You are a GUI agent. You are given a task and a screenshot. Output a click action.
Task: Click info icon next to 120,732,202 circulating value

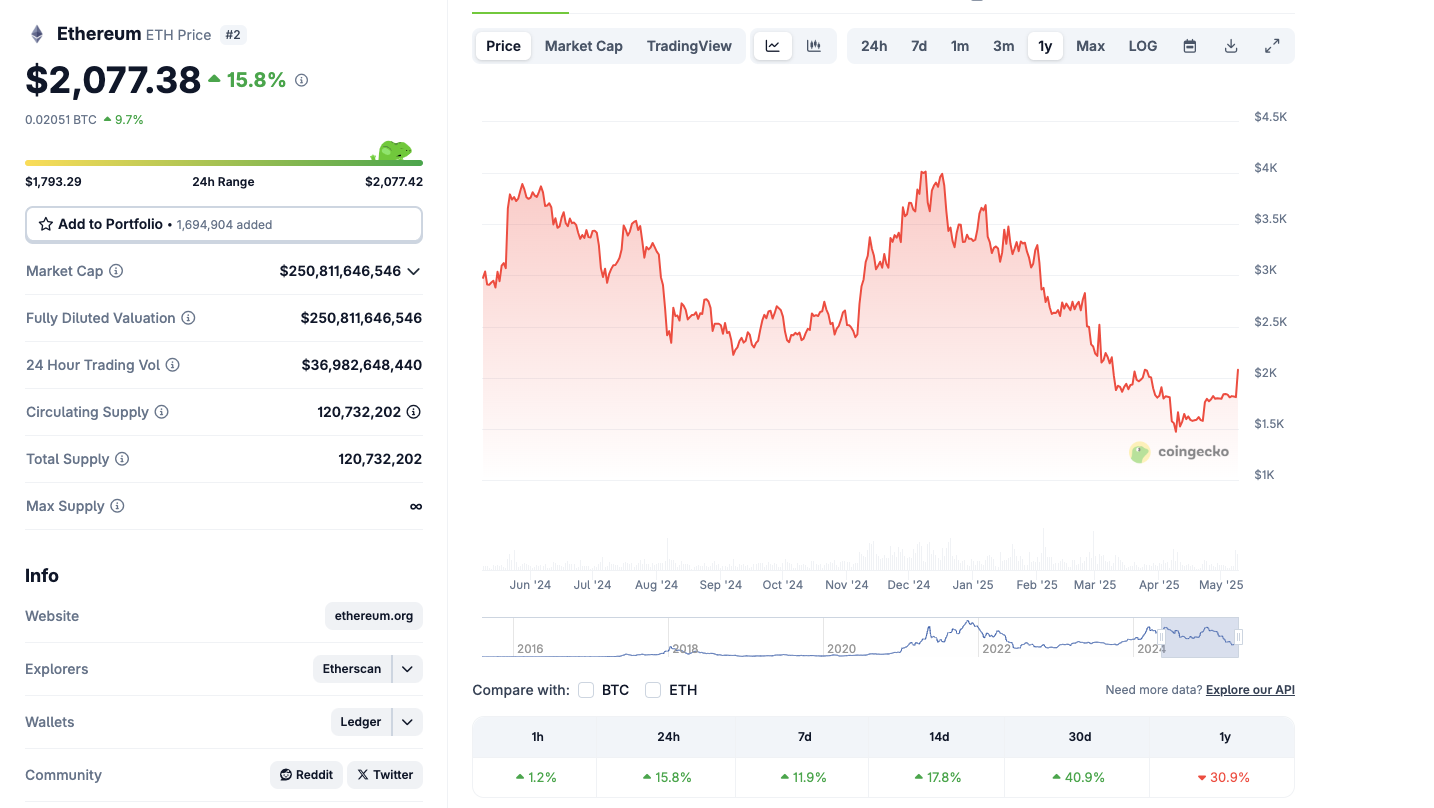click(x=414, y=412)
